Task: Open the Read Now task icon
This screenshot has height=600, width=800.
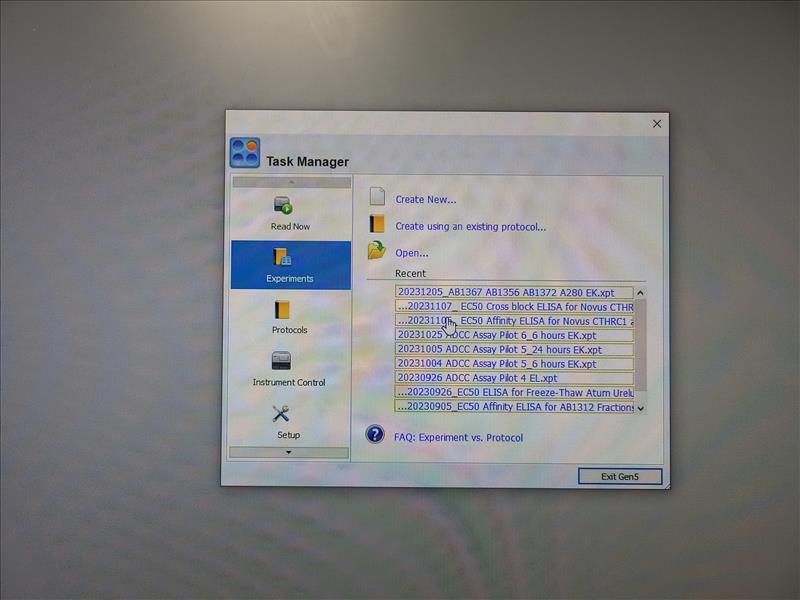Action: coord(283,206)
